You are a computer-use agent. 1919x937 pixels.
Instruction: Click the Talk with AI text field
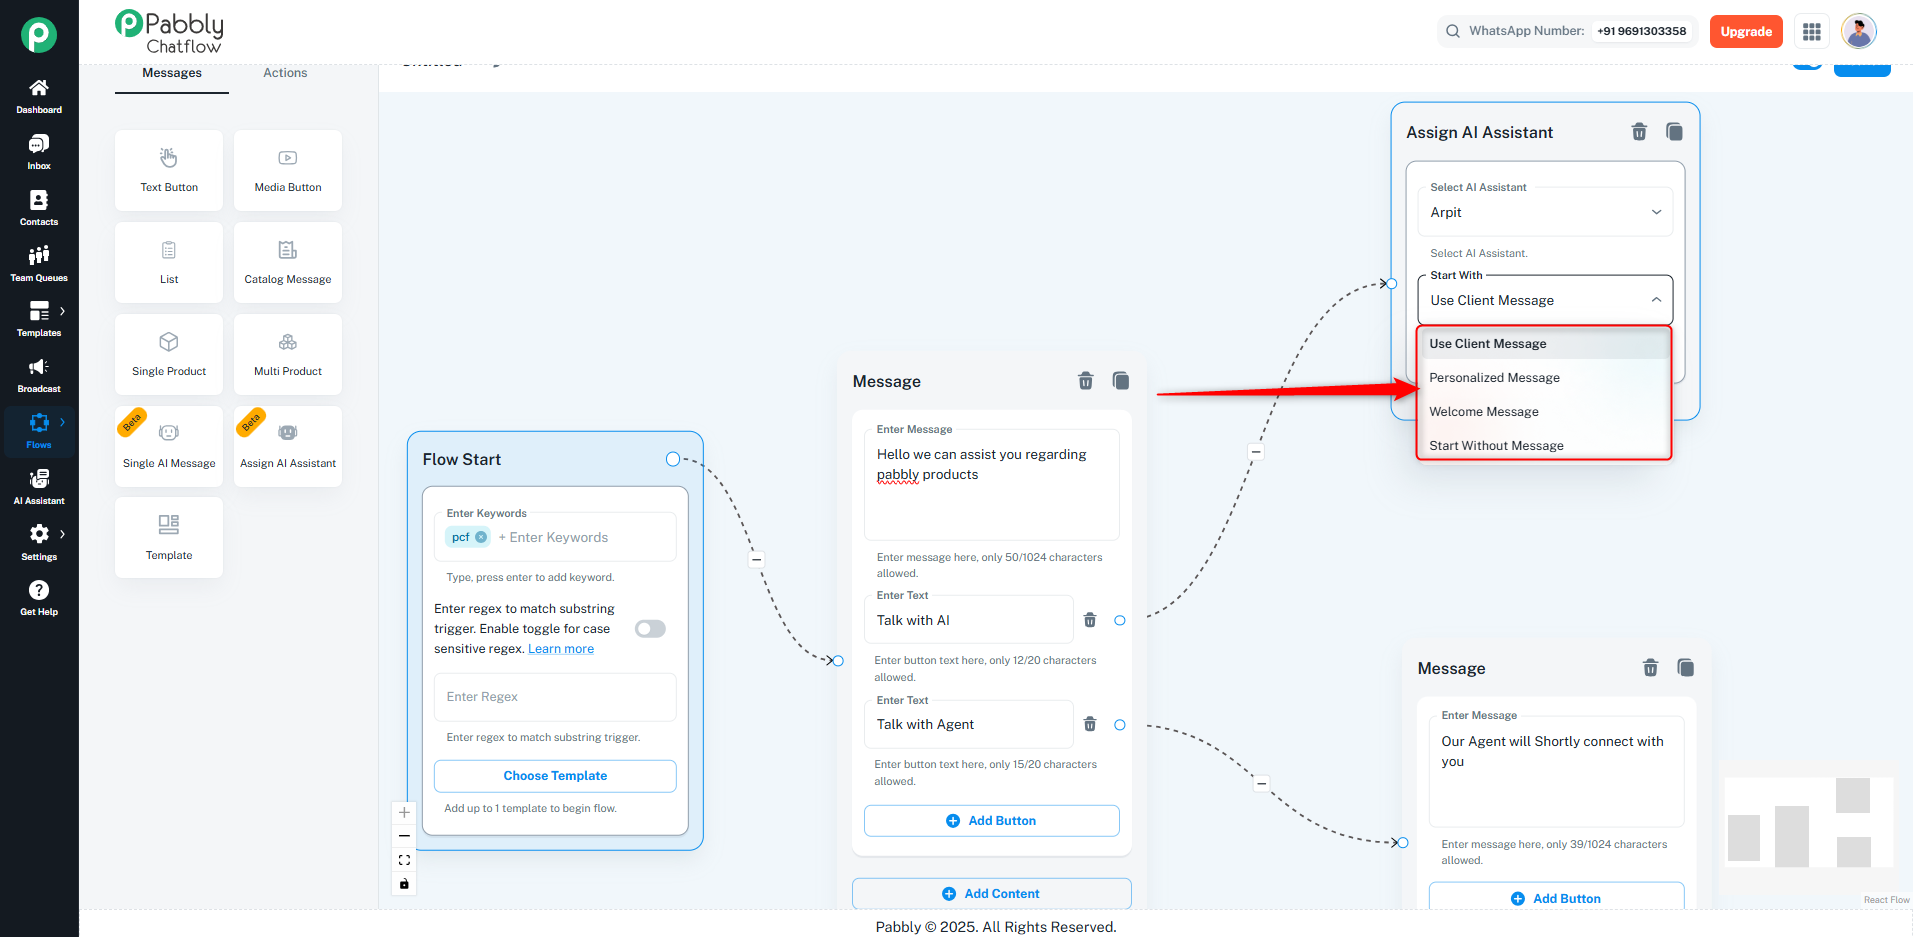click(x=968, y=620)
